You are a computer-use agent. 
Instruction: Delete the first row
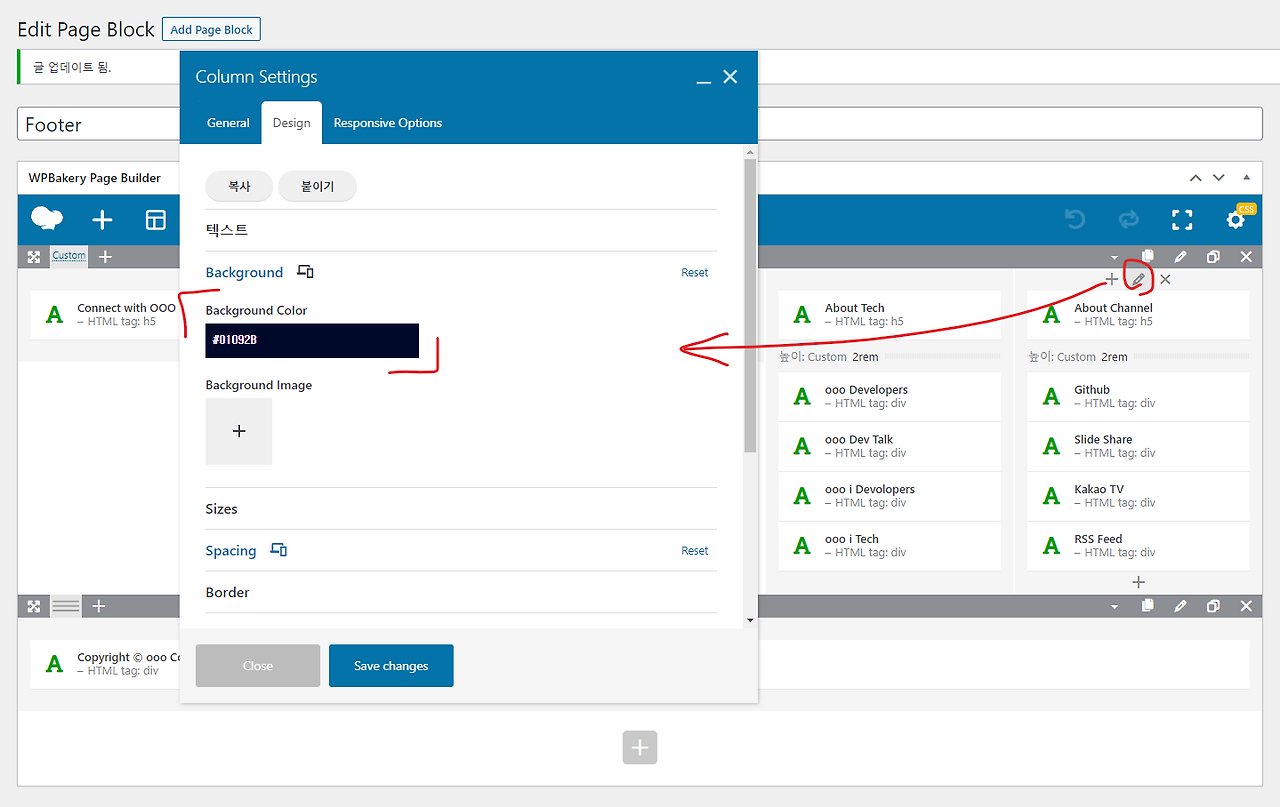1246,257
